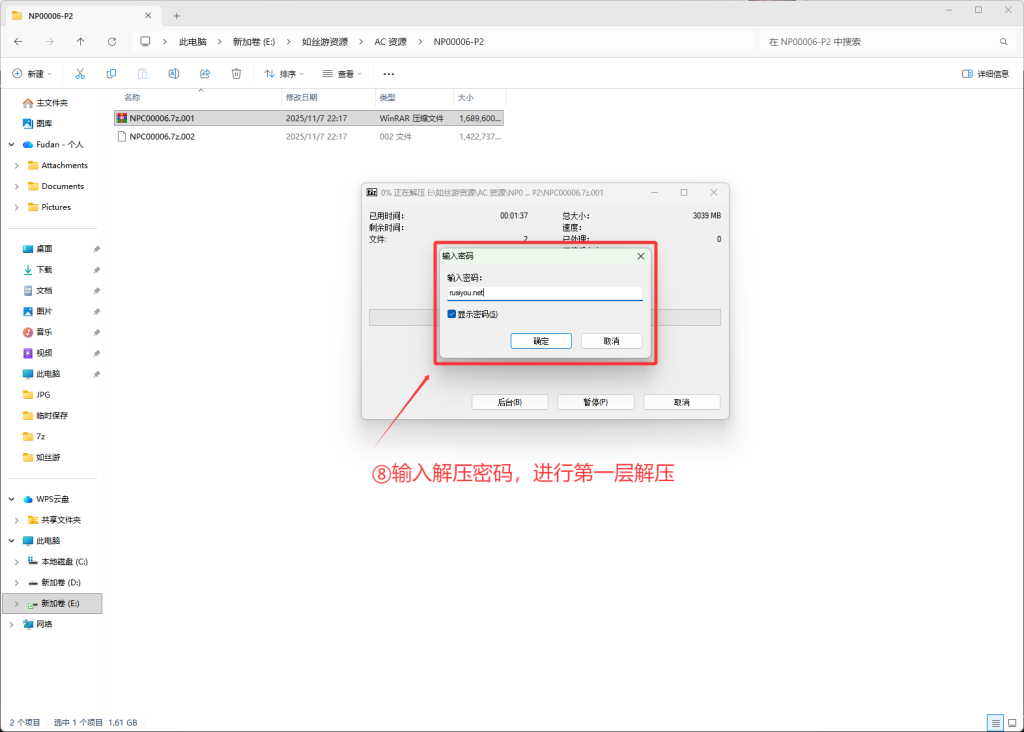This screenshot has height=732, width=1024.
Task: Click the share icon in toolbar
Action: click(205, 74)
